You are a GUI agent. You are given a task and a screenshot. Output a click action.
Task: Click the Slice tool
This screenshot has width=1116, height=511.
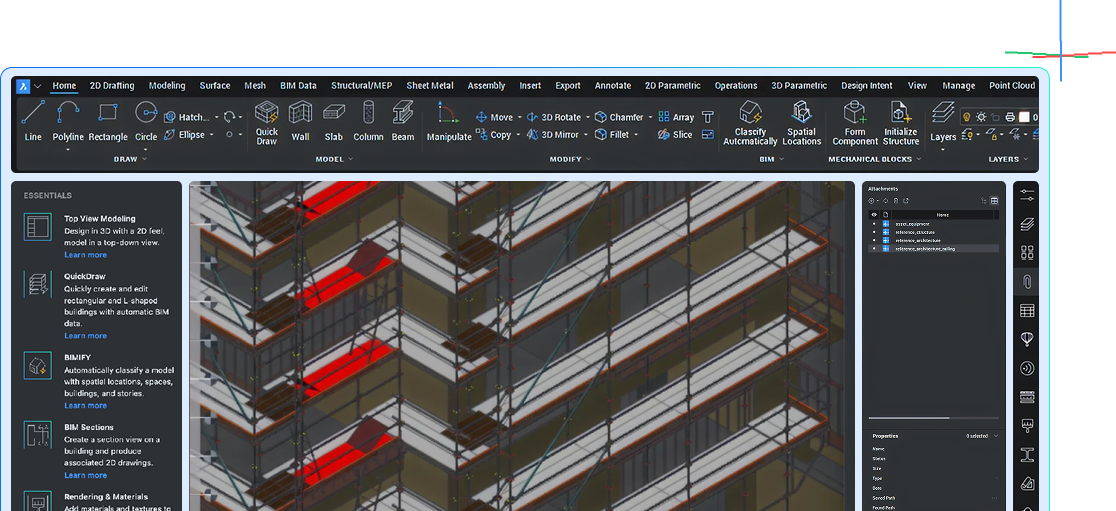click(x=675, y=135)
